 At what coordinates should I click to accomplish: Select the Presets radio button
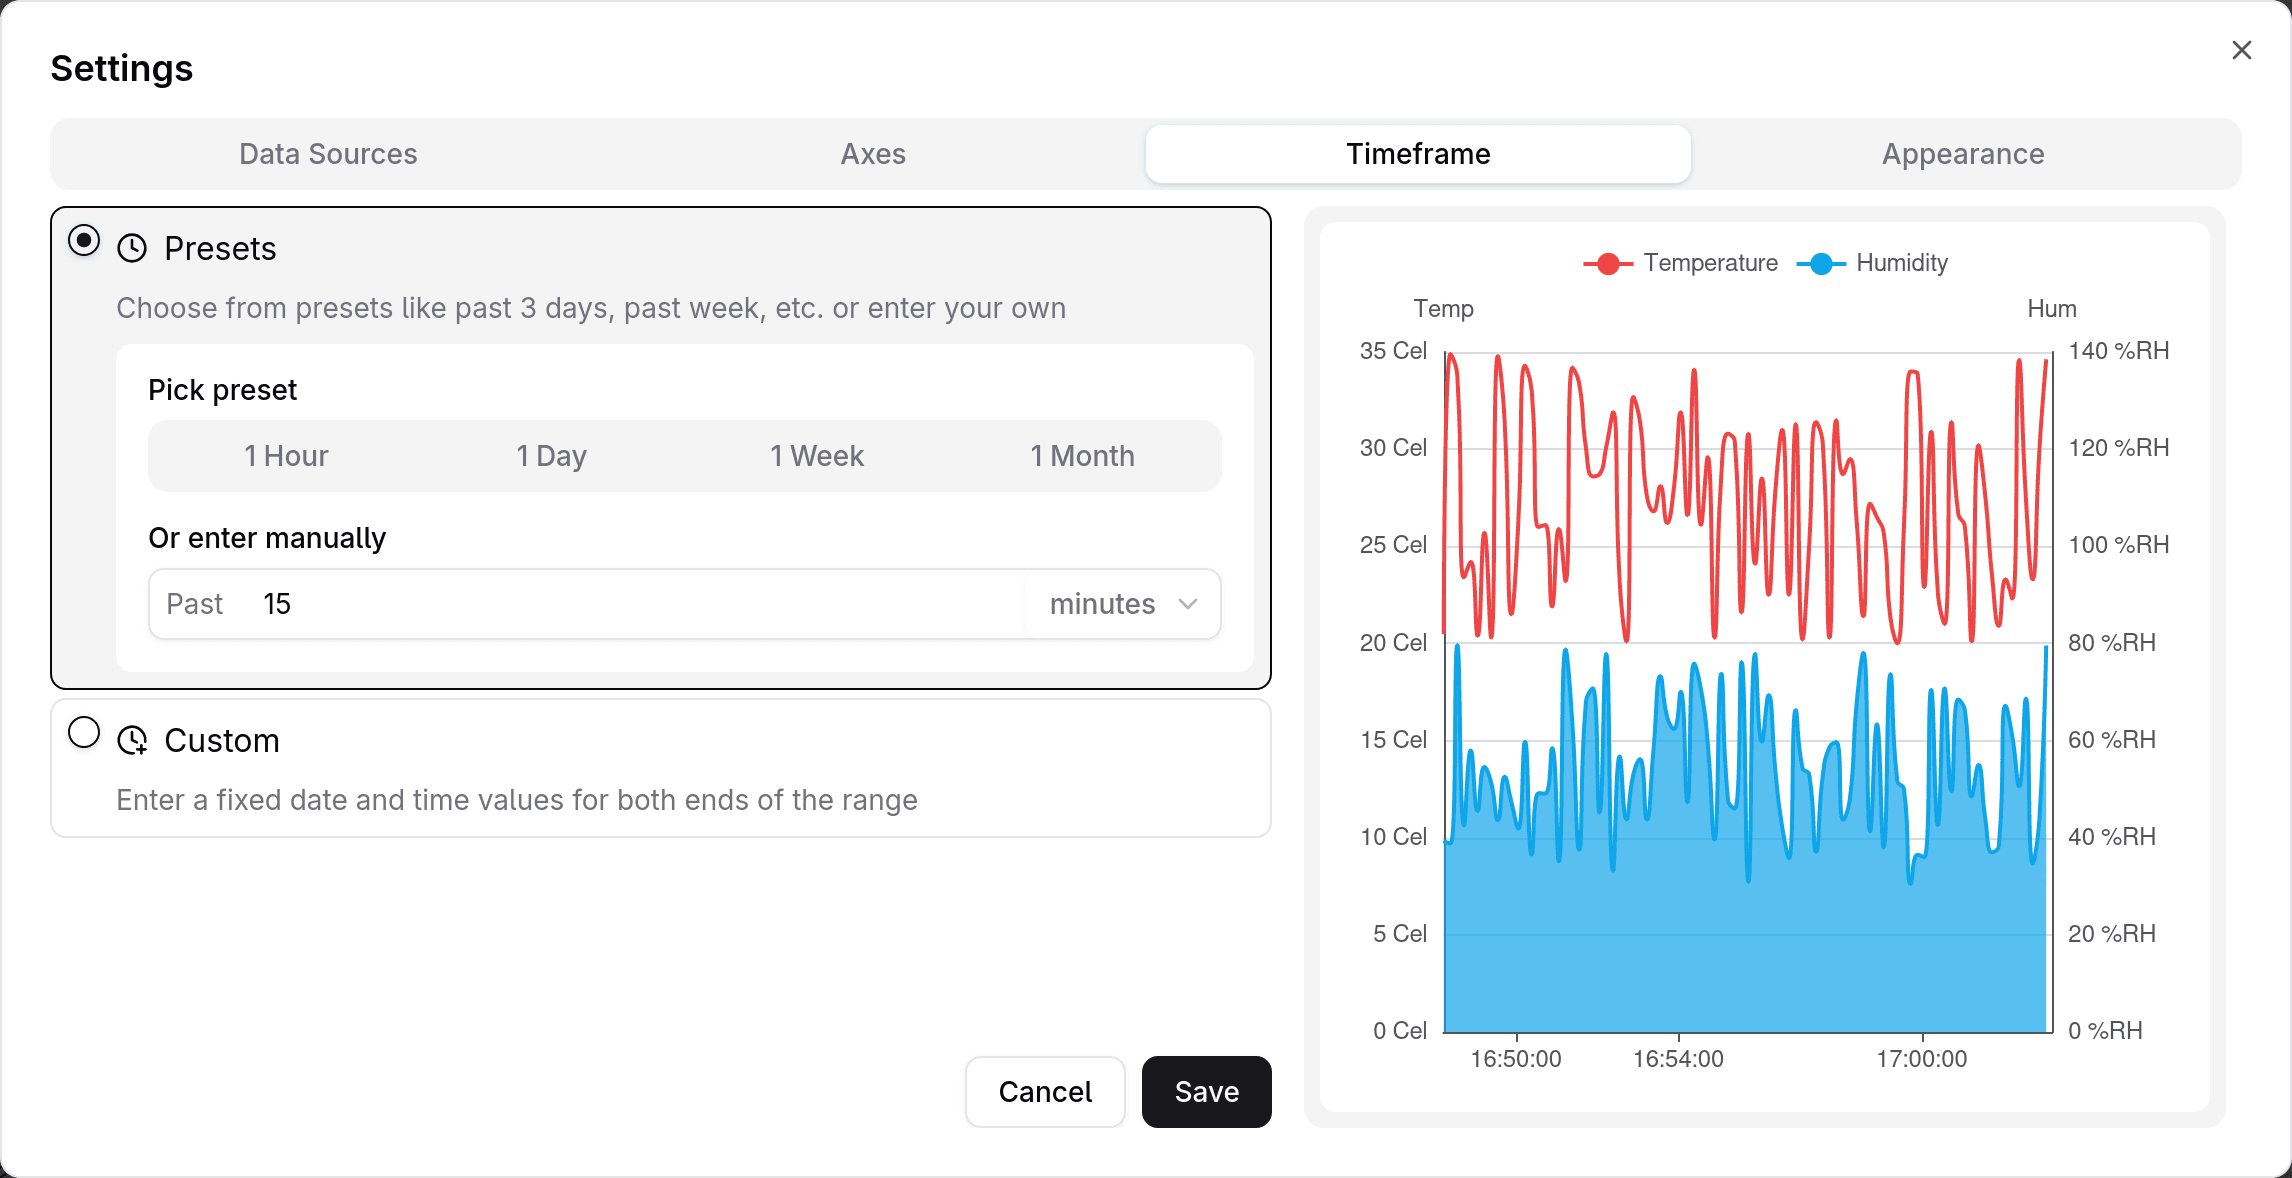pos(84,240)
